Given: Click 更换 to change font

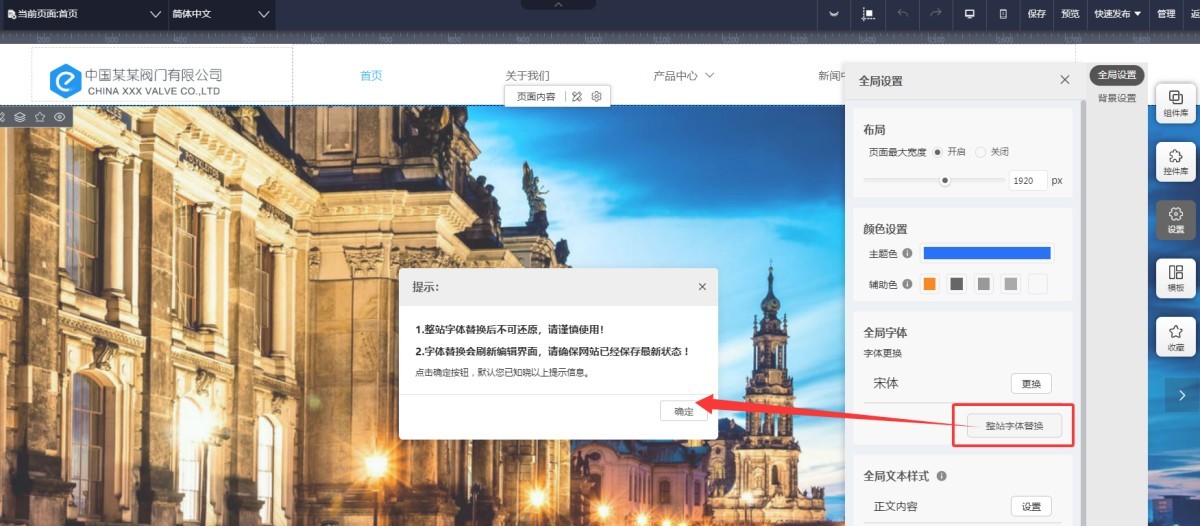Looking at the screenshot, I should point(1031,384).
